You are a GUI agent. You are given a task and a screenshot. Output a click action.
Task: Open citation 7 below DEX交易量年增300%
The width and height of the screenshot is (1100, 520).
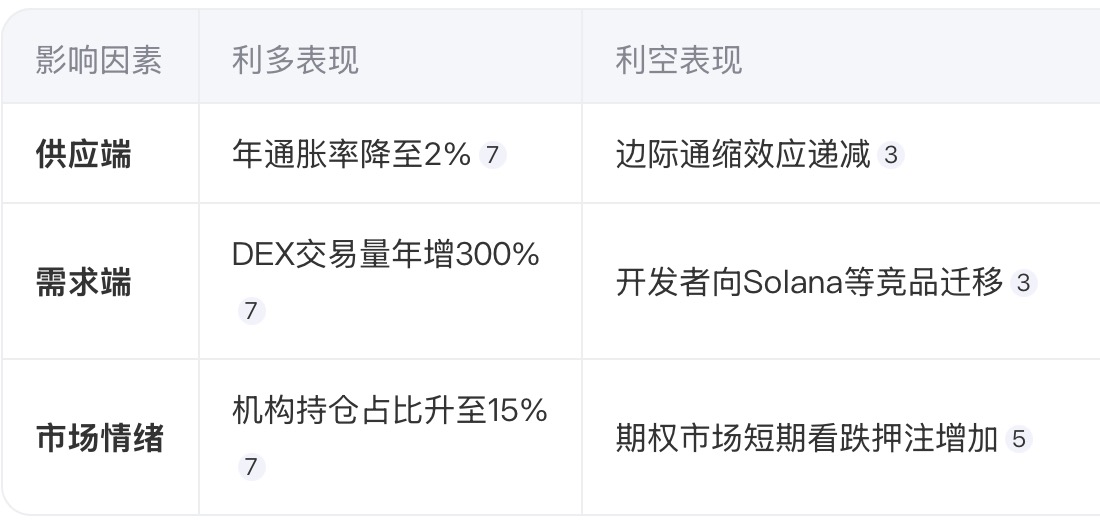251,310
